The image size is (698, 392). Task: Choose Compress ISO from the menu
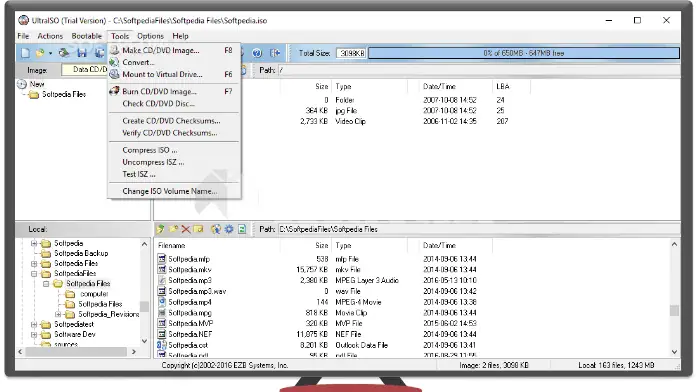coord(174,150)
